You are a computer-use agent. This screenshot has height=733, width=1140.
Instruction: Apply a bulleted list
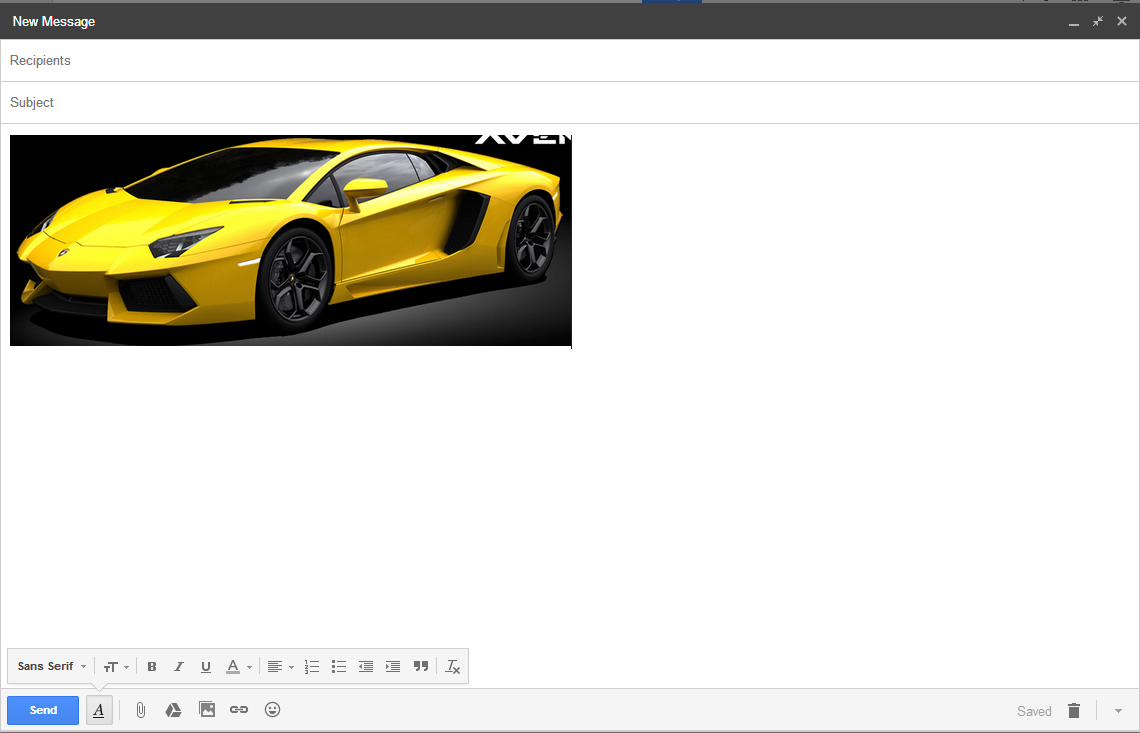[339, 666]
